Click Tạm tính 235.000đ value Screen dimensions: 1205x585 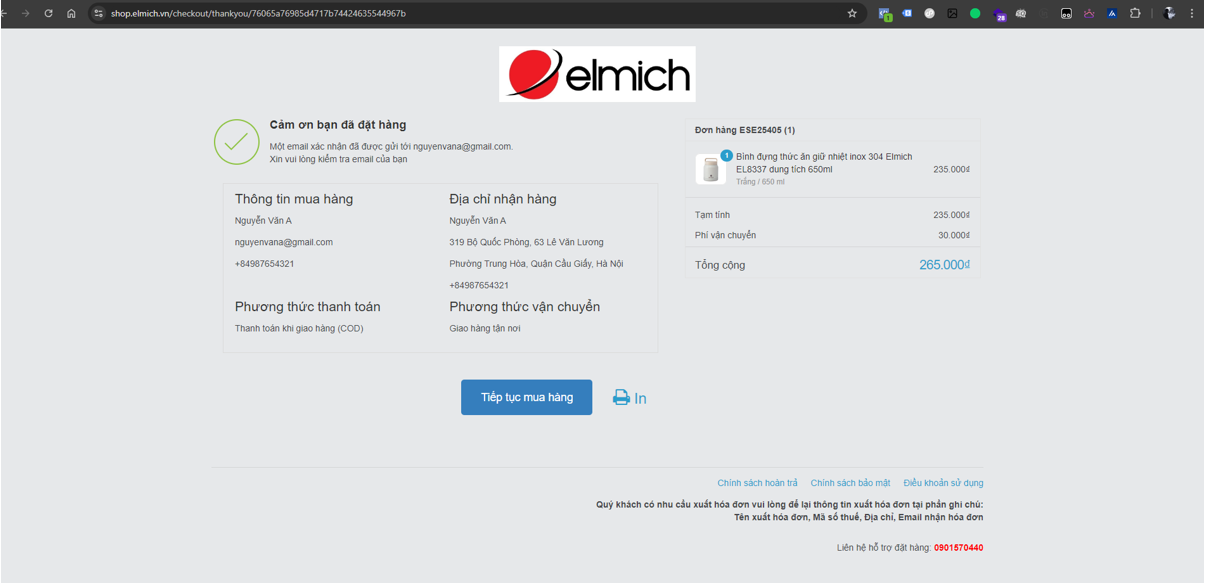952,215
